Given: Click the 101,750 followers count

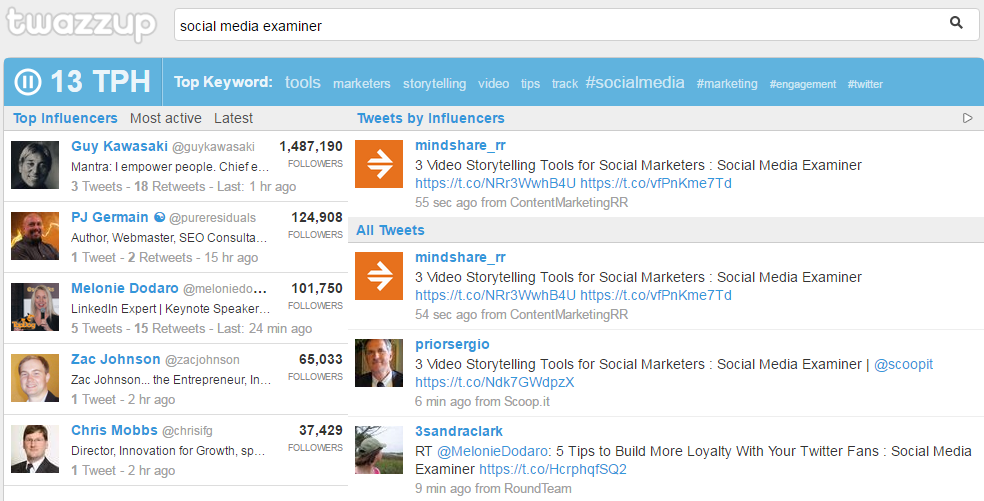Looking at the screenshot, I should coord(317,288).
